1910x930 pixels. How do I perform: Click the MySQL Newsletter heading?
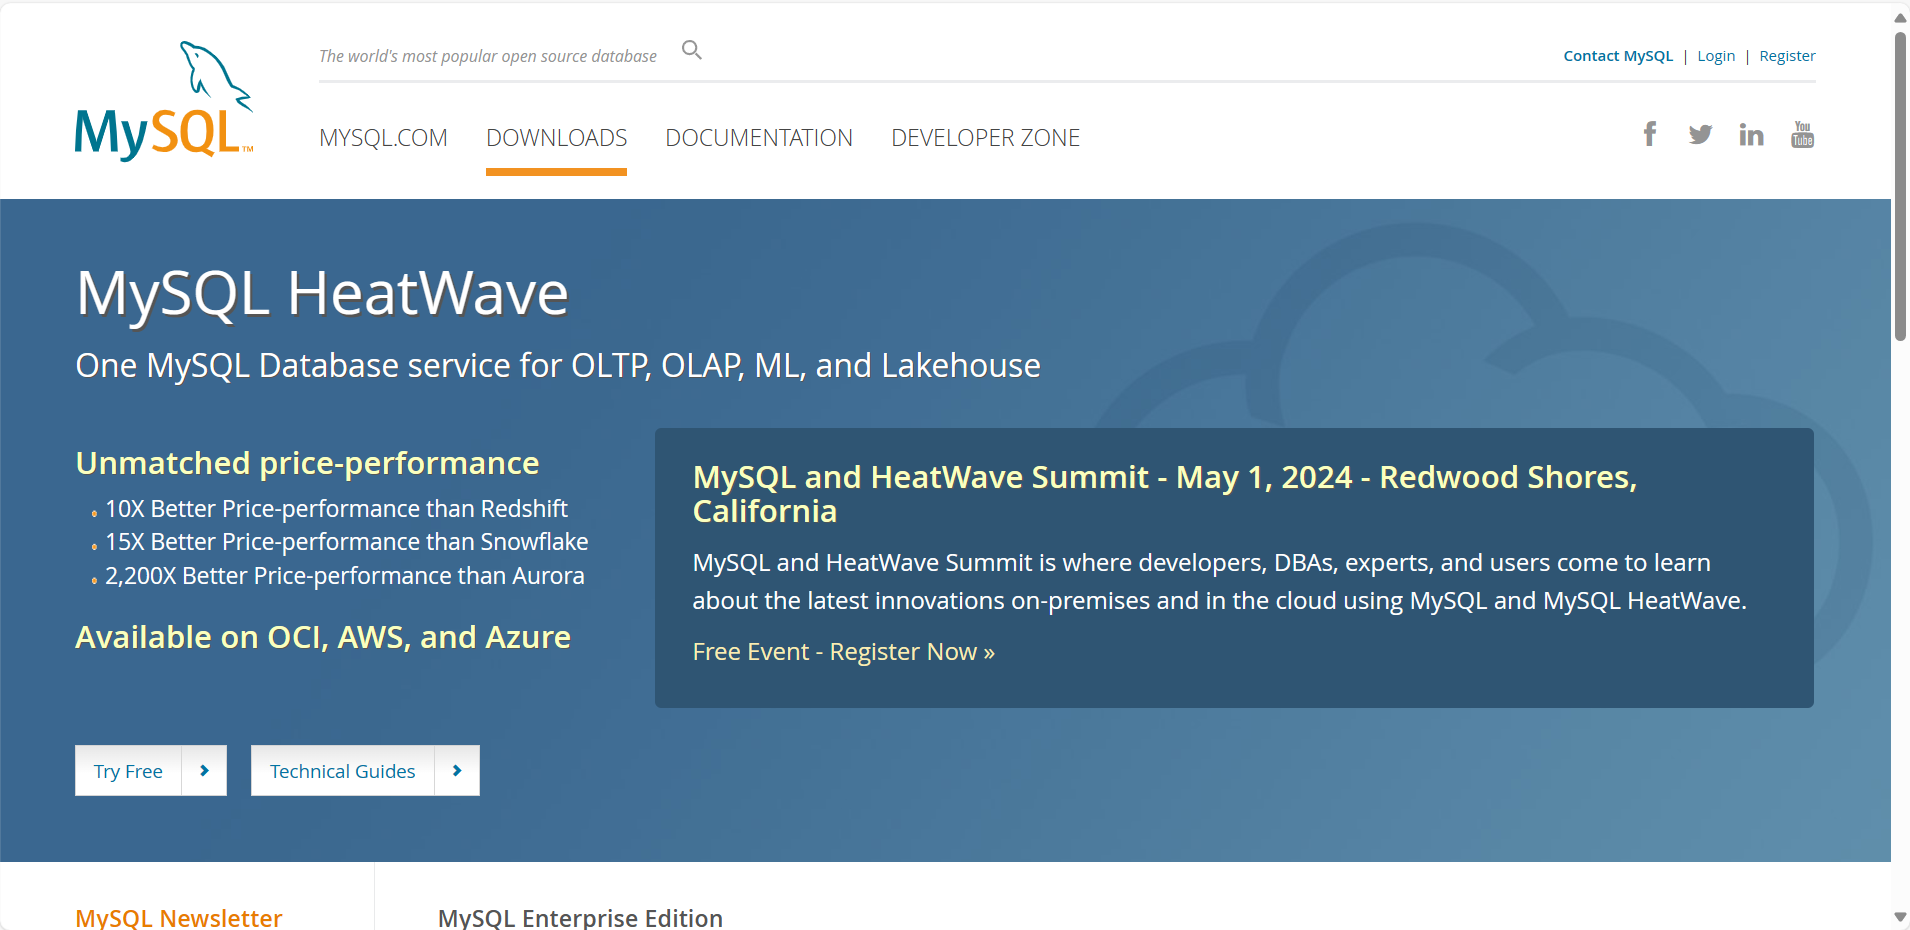179,917
